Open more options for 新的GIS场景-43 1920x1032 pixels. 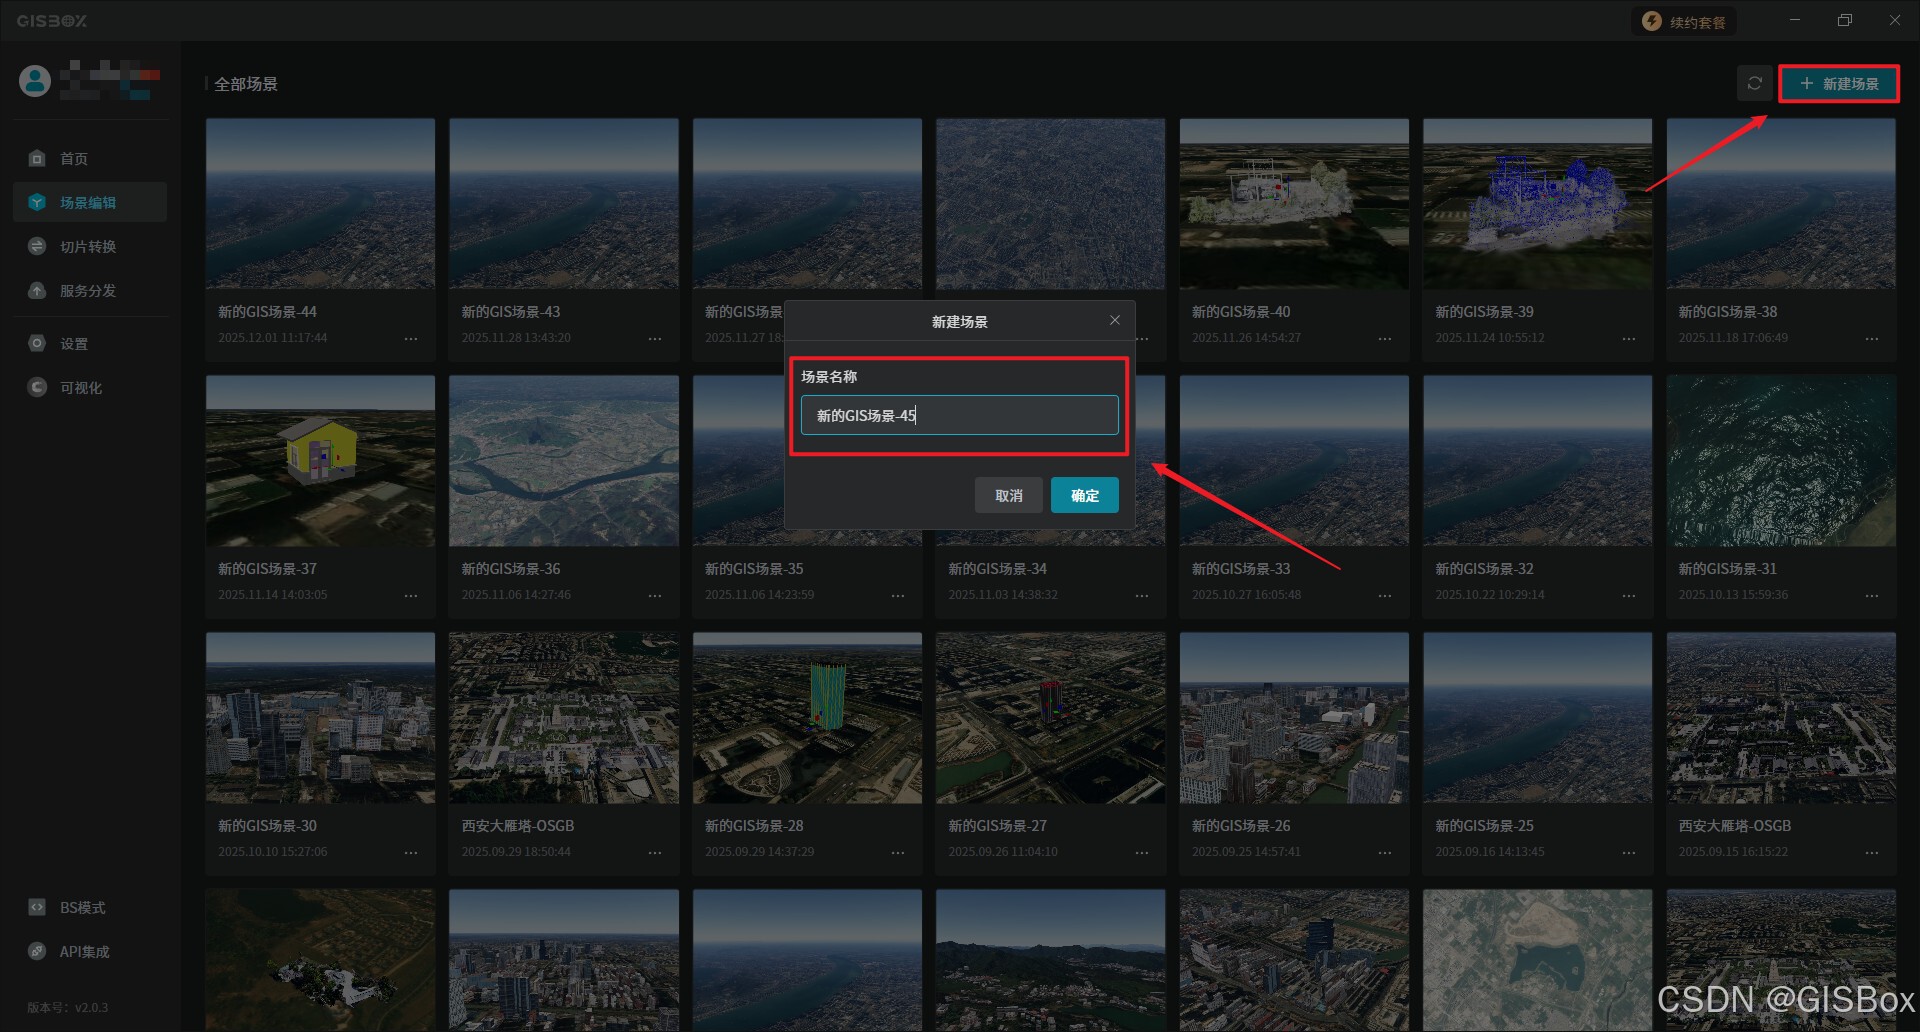click(x=655, y=339)
